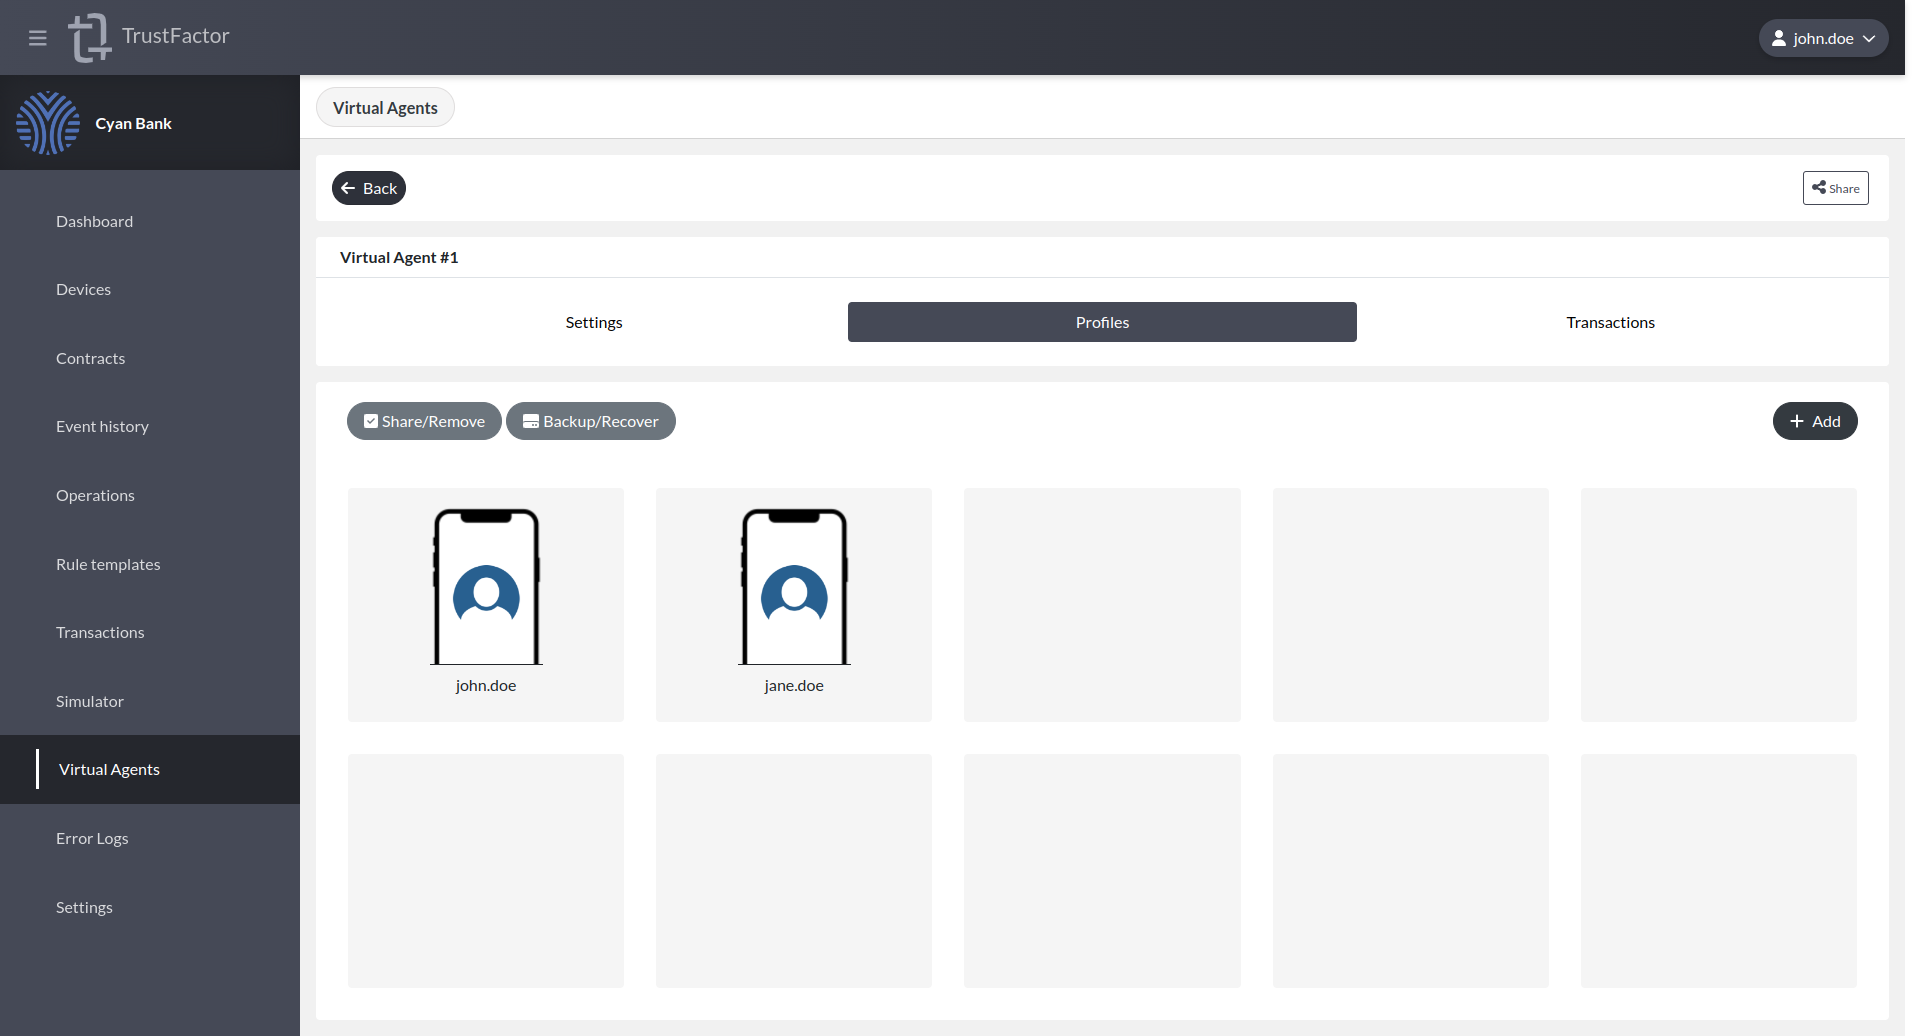Switch to the Settings tab
The width and height of the screenshot is (1920, 1036).
pos(593,322)
